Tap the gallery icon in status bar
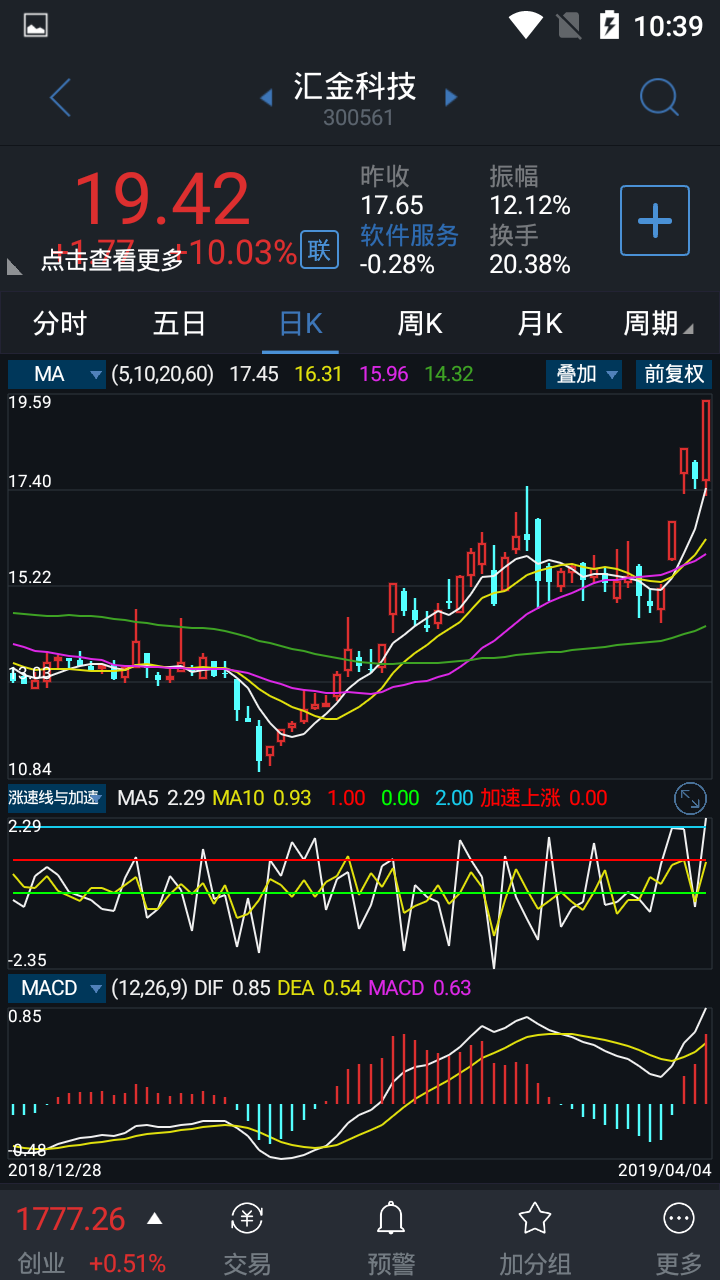Screen dimensions: 720x1280 pos(36,25)
